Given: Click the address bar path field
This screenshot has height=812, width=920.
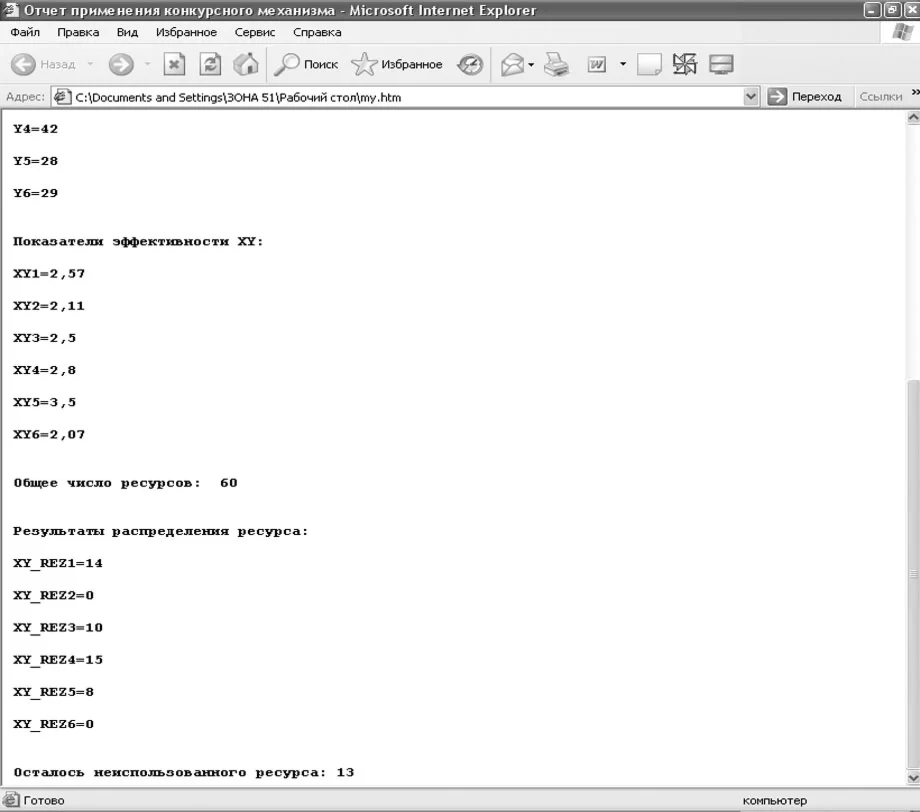Looking at the screenshot, I should 399,97.
